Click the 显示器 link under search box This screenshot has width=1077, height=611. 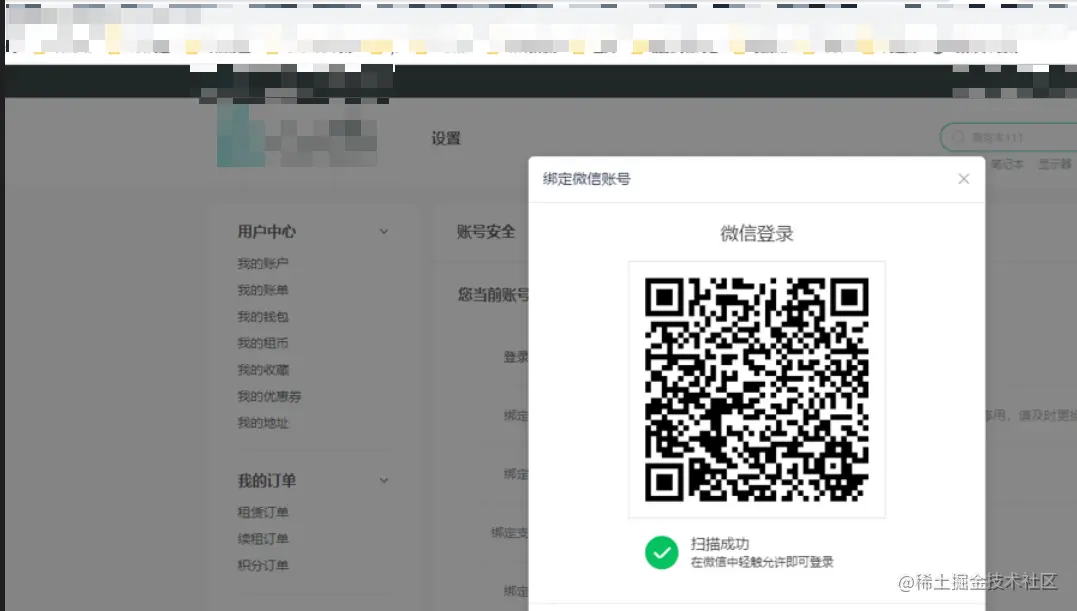(x=1054, y=164)
